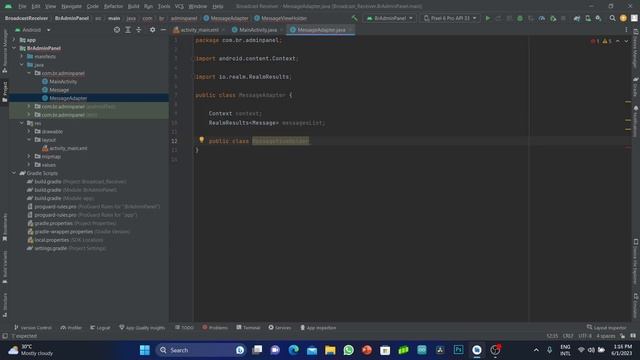Open the Refactor menu
The image size is (640, 360).
pos(113,6)
